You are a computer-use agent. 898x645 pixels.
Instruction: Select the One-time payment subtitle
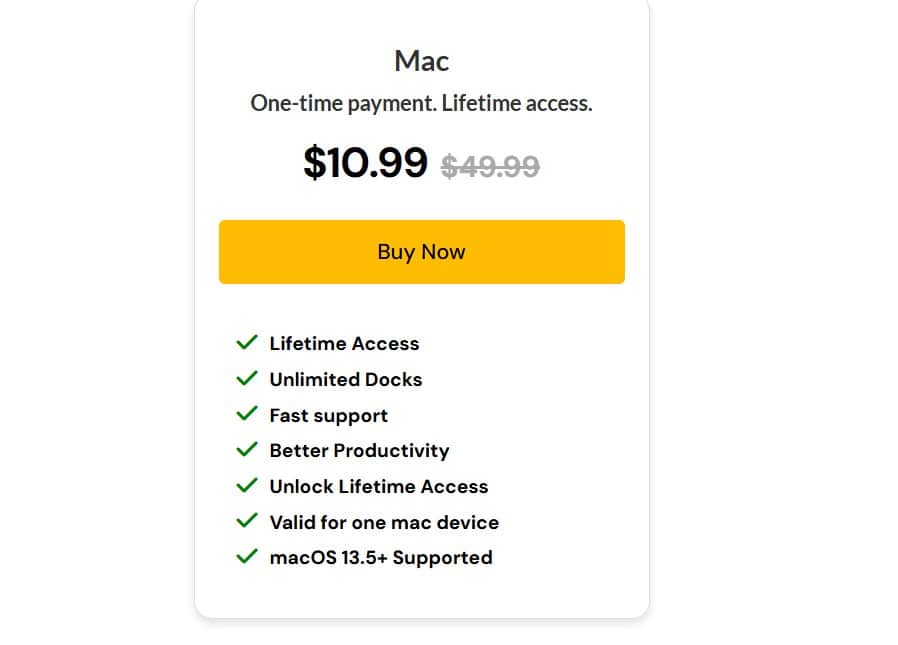point(421,103)
